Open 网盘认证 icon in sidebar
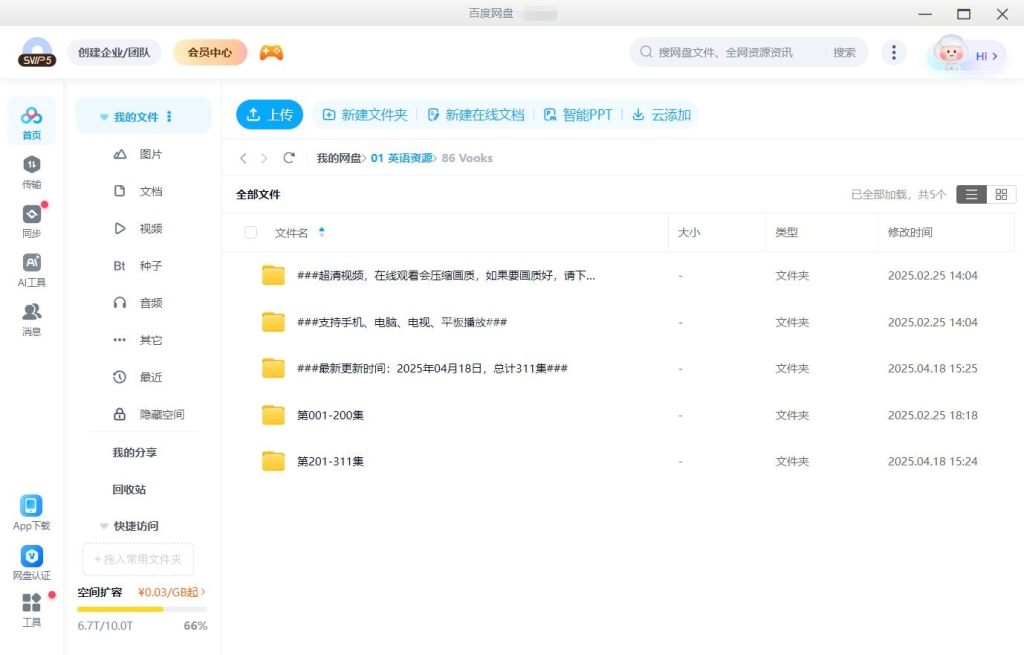Screen dimensions: 1024x655 [32, 557]
